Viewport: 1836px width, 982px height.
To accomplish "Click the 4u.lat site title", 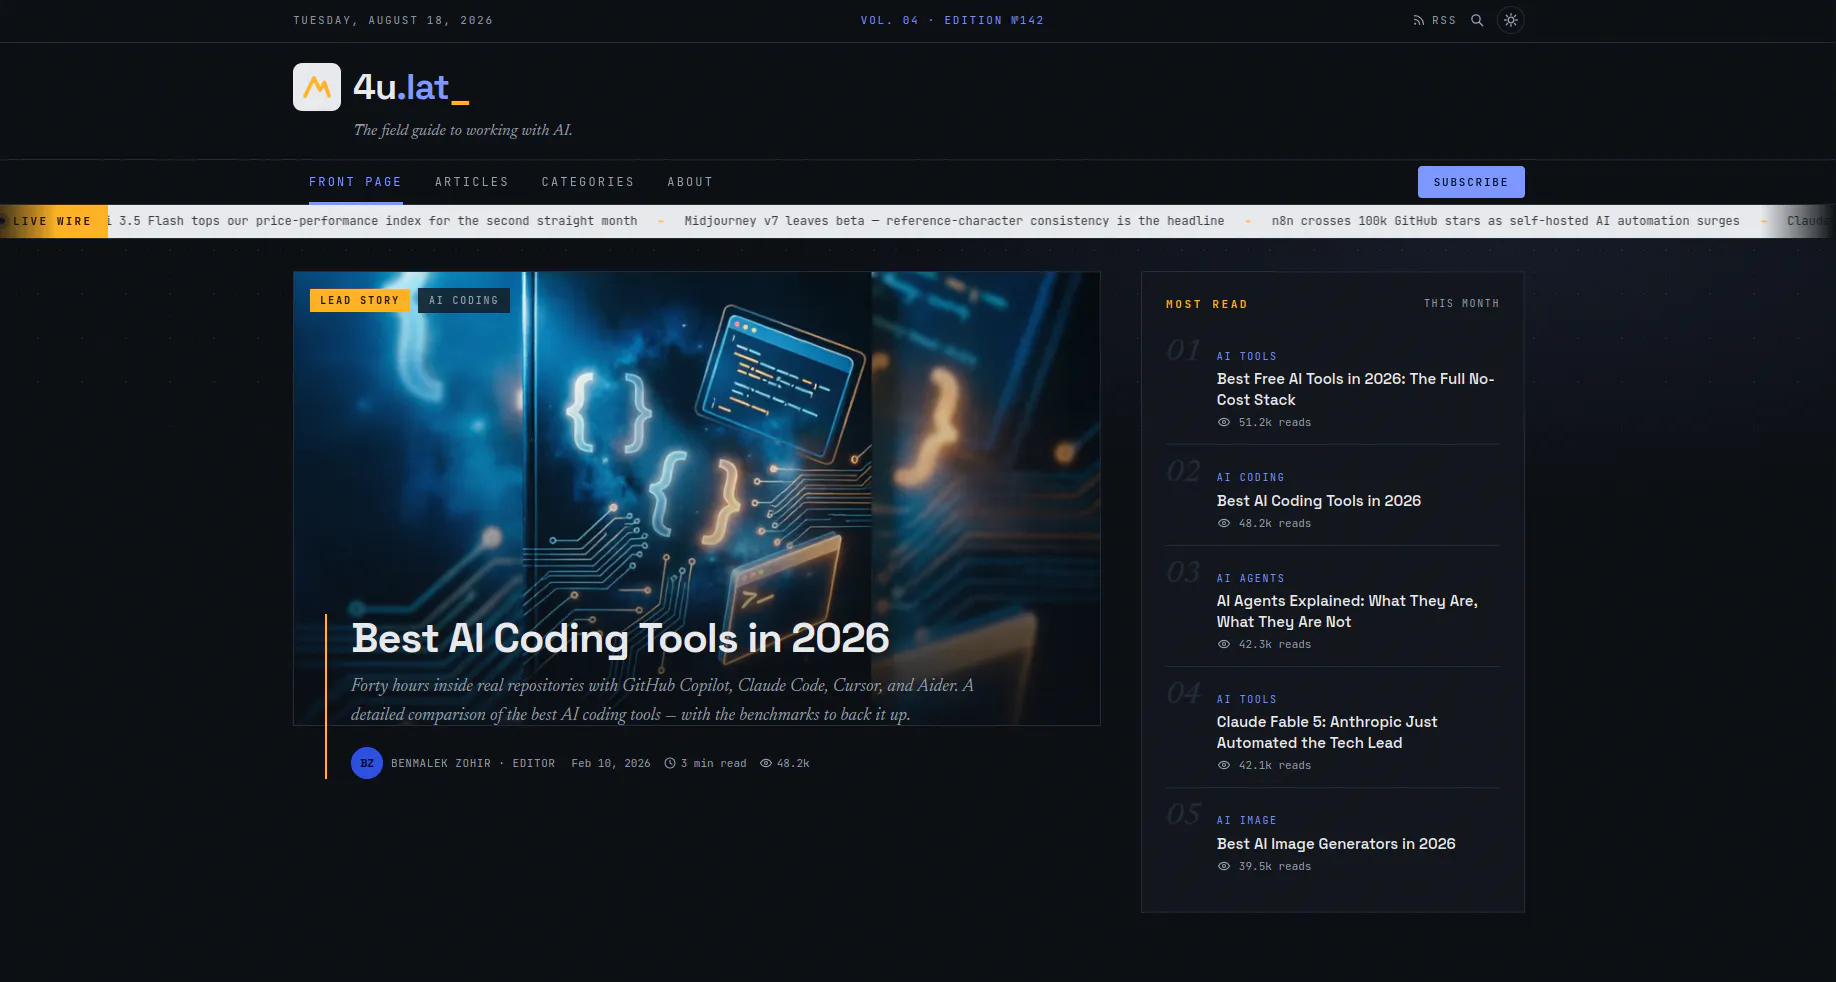I will tap(411, 88).
